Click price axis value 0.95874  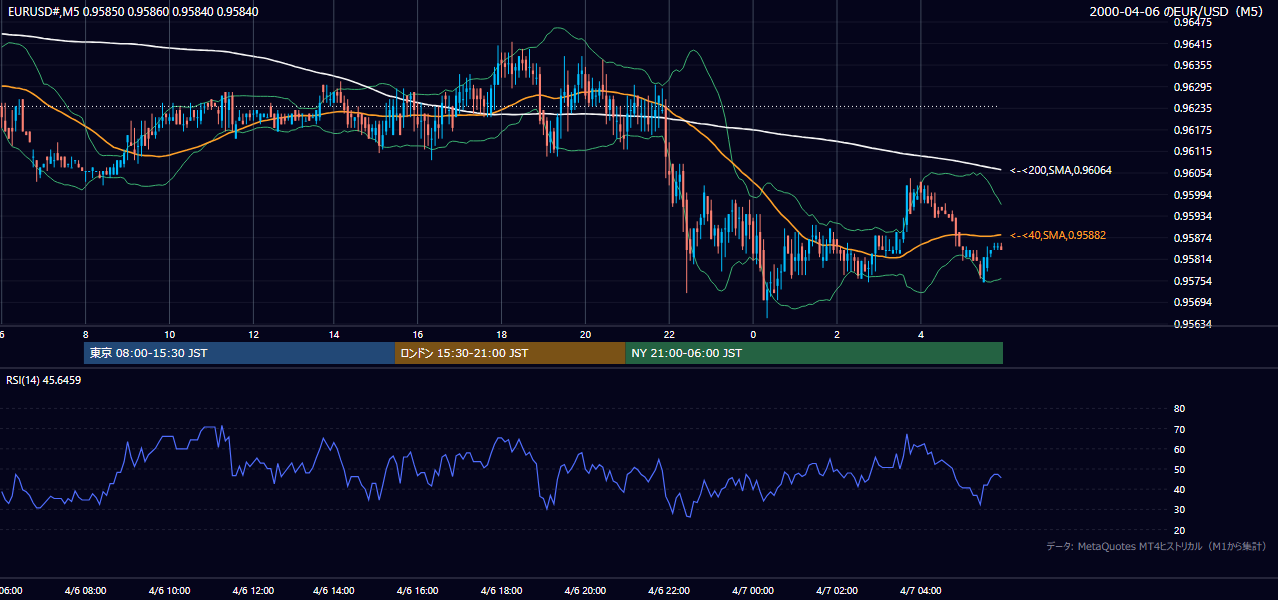(1193, 238)
